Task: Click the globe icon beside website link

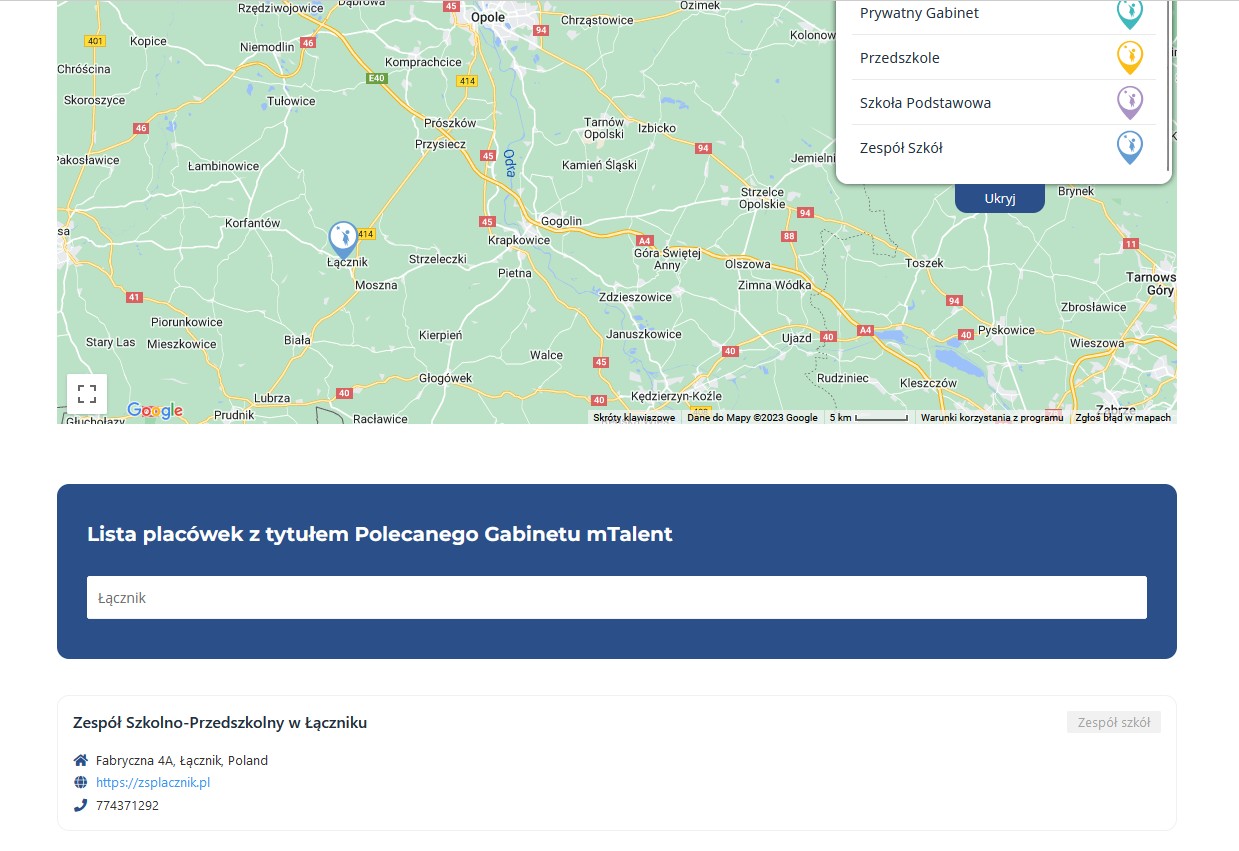Action: tap(81, 783)
